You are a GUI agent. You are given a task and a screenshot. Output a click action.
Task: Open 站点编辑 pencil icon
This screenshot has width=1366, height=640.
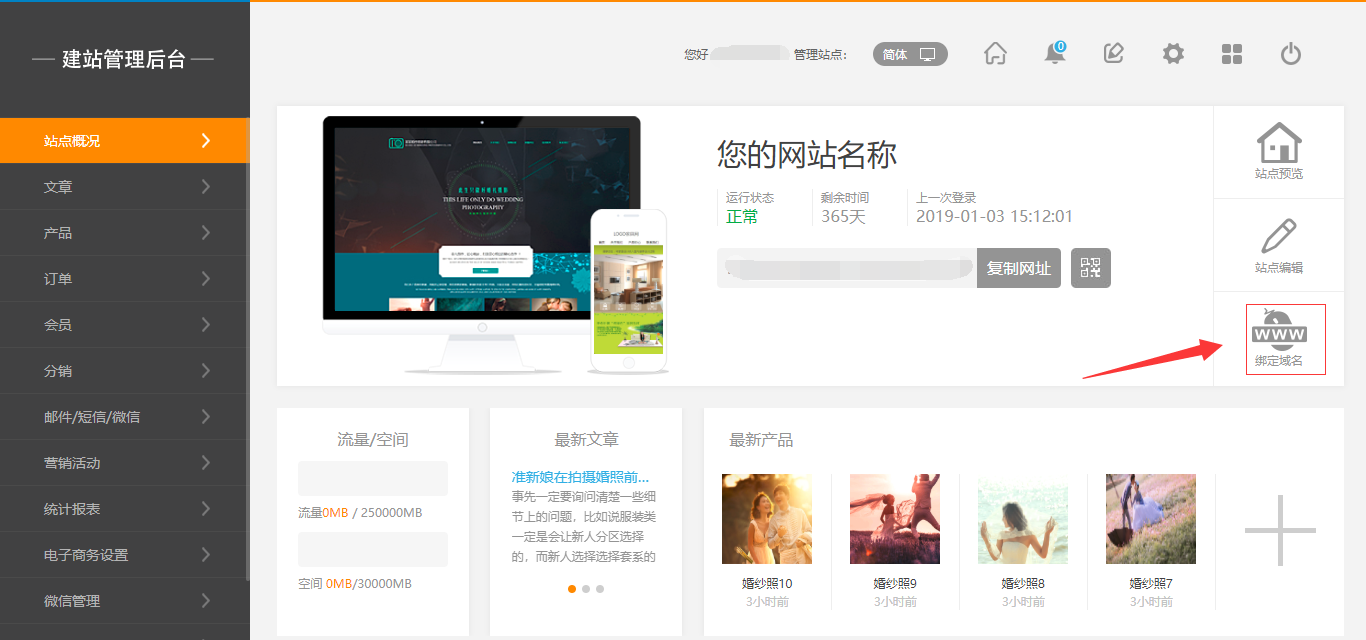pyautogui.click(x=1279, y=245)
